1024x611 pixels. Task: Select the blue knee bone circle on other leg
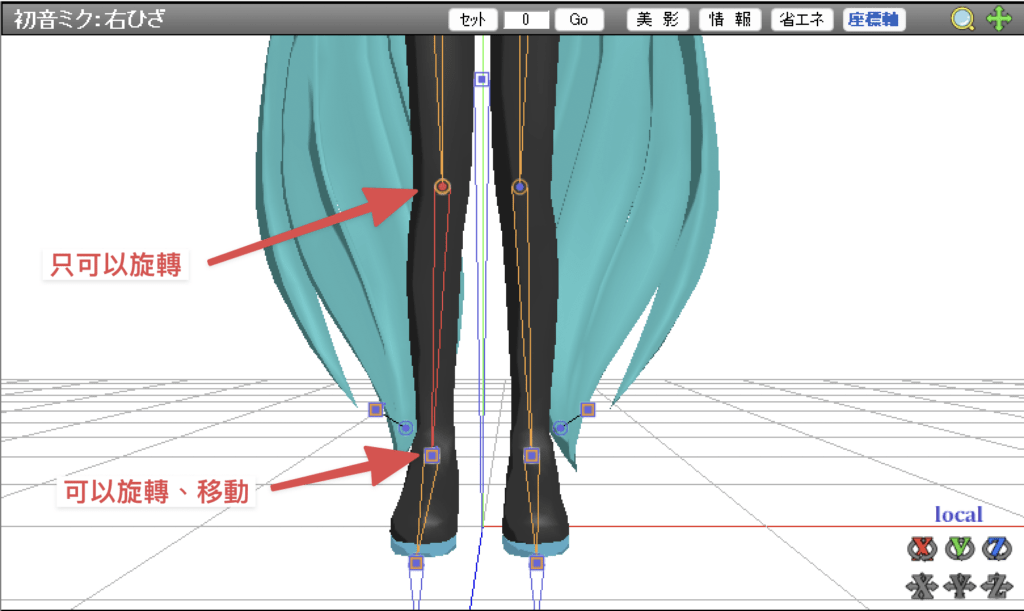click(519, 187)
